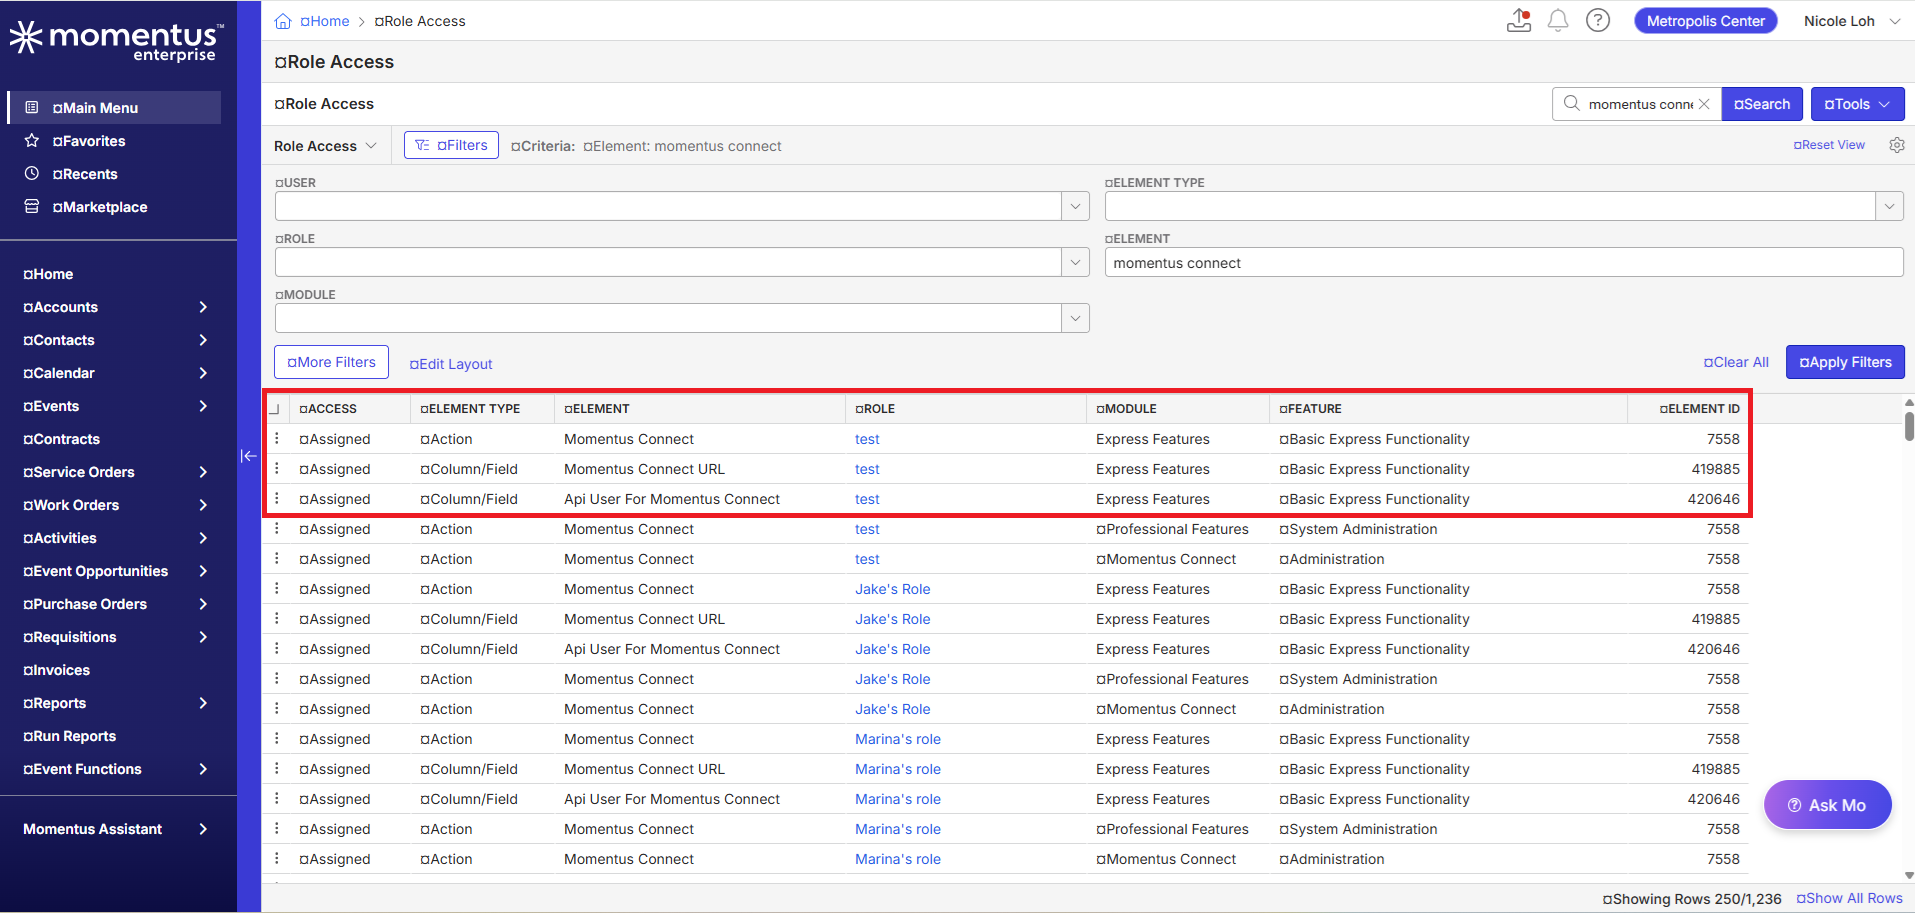Sort by FEATURE column header
This screenshot has height=913, width=1915.
coord(1310,409)
